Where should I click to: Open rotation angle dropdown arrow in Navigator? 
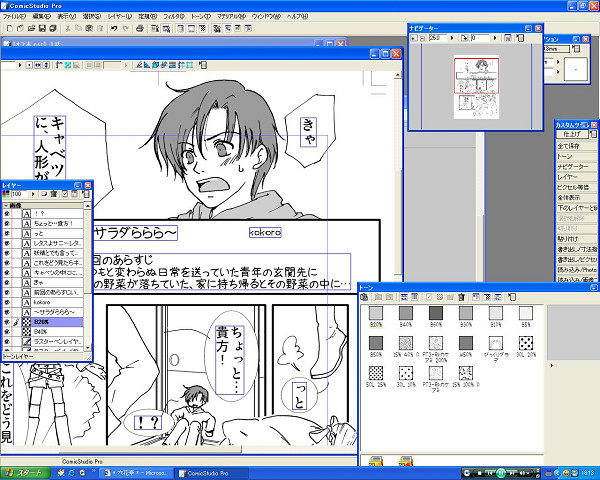494,38
